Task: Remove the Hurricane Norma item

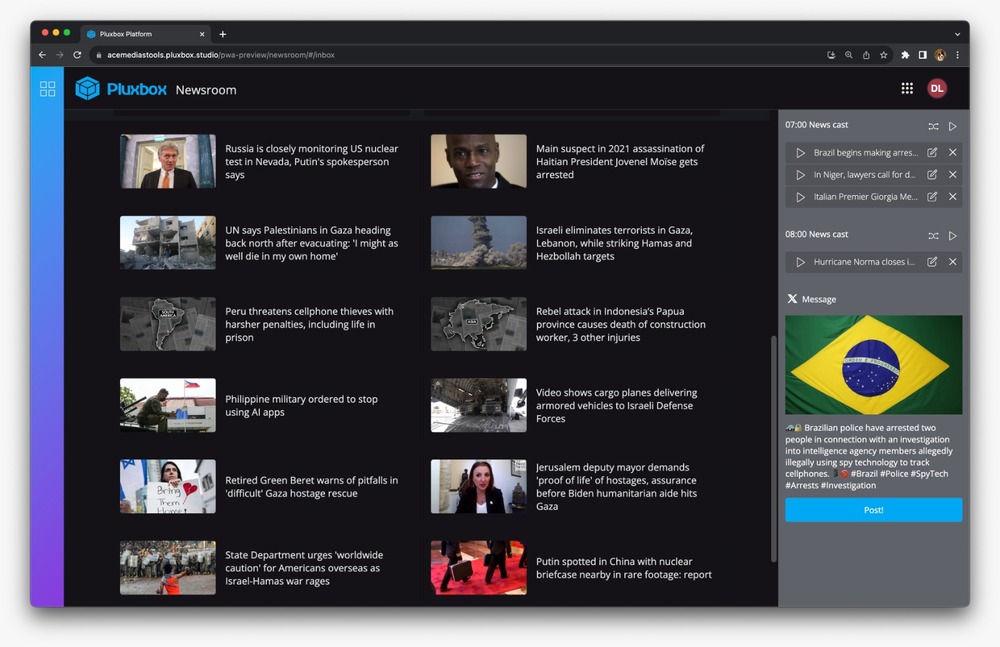Action: click(953, 262)
